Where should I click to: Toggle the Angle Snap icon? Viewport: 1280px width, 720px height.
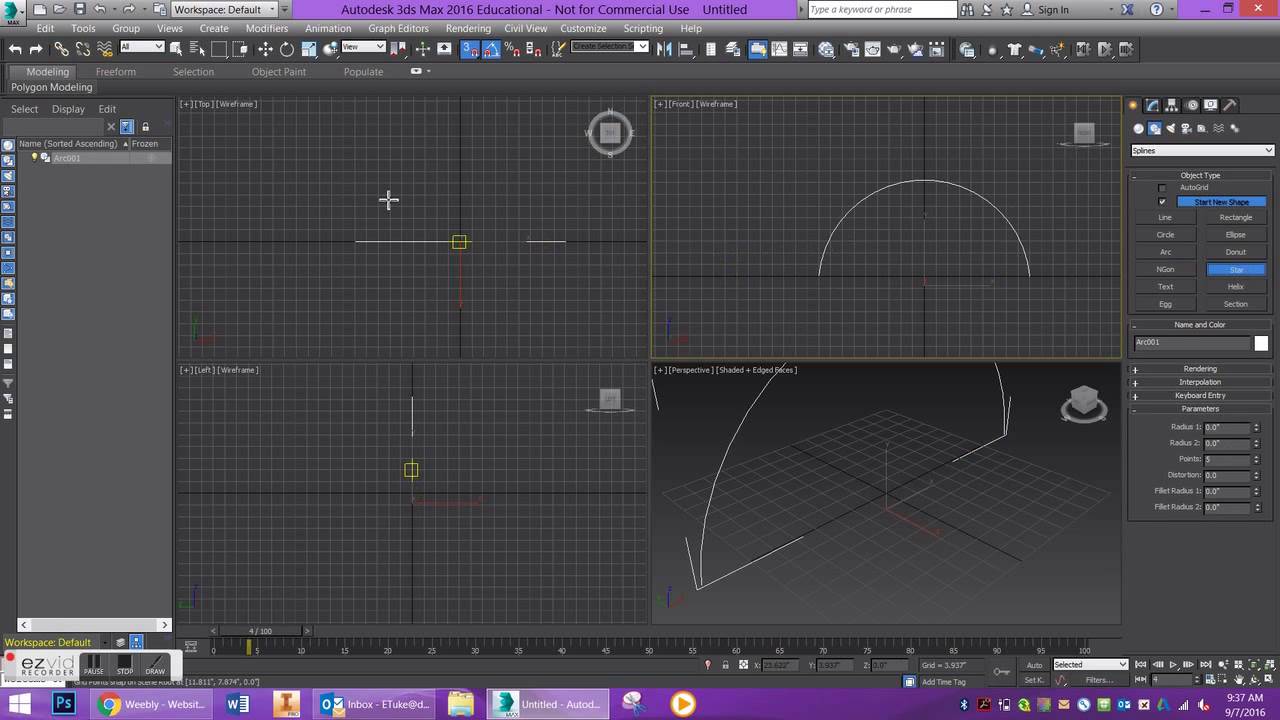(491, 49)
